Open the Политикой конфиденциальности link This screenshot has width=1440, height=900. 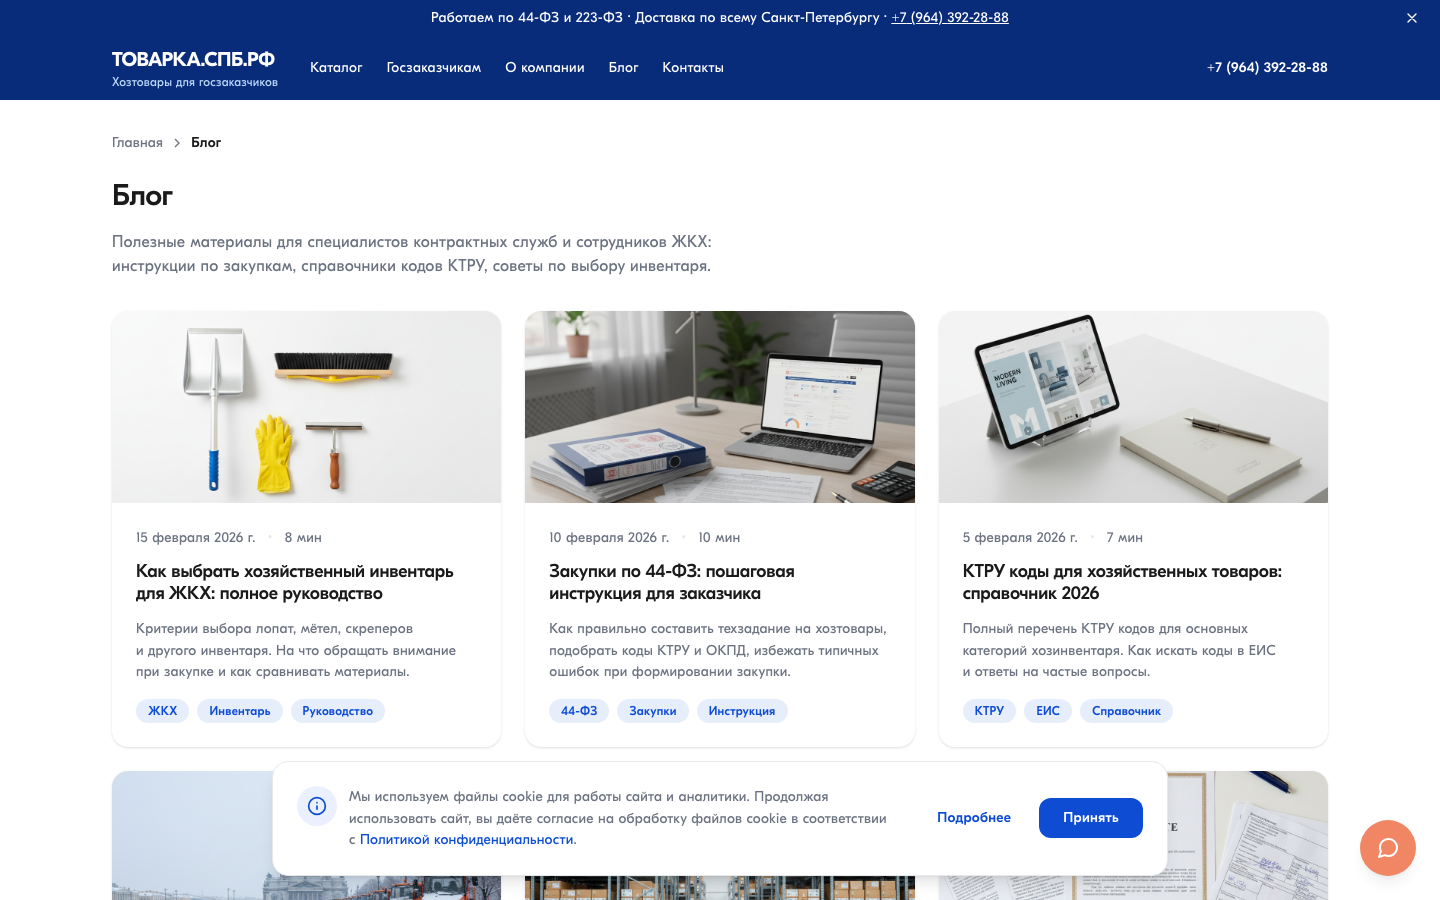(x=466, y=840)
